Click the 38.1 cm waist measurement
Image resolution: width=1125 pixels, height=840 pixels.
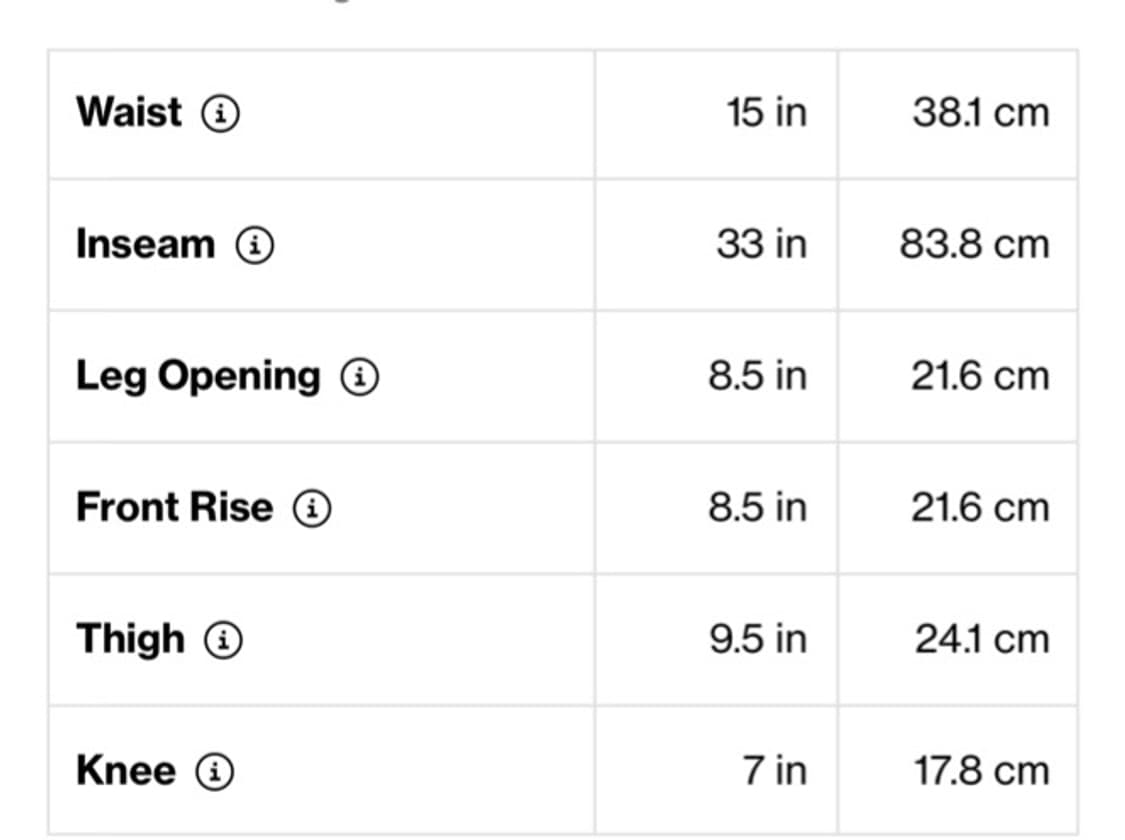[980, 113]
